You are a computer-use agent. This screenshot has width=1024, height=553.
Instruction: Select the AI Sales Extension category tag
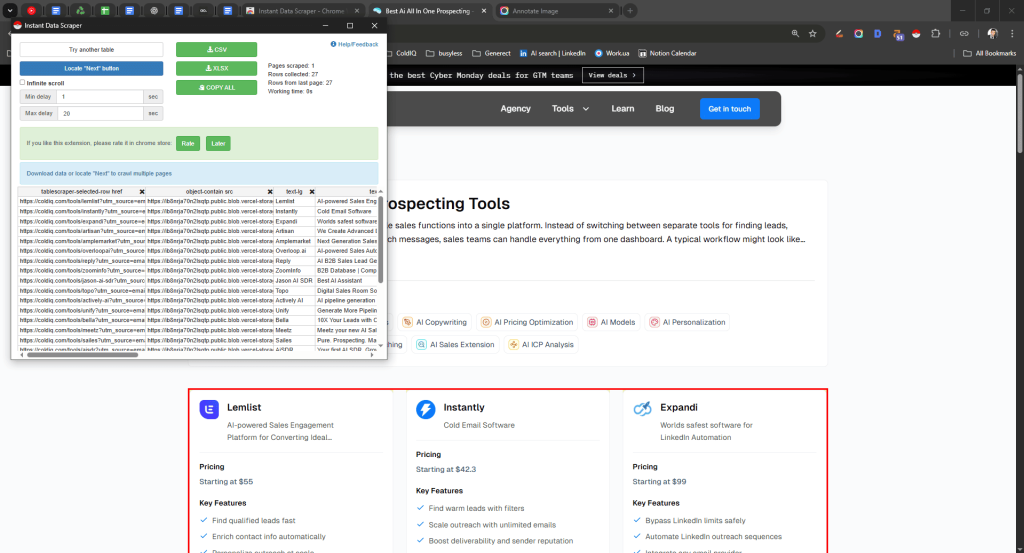coord(456,345)
